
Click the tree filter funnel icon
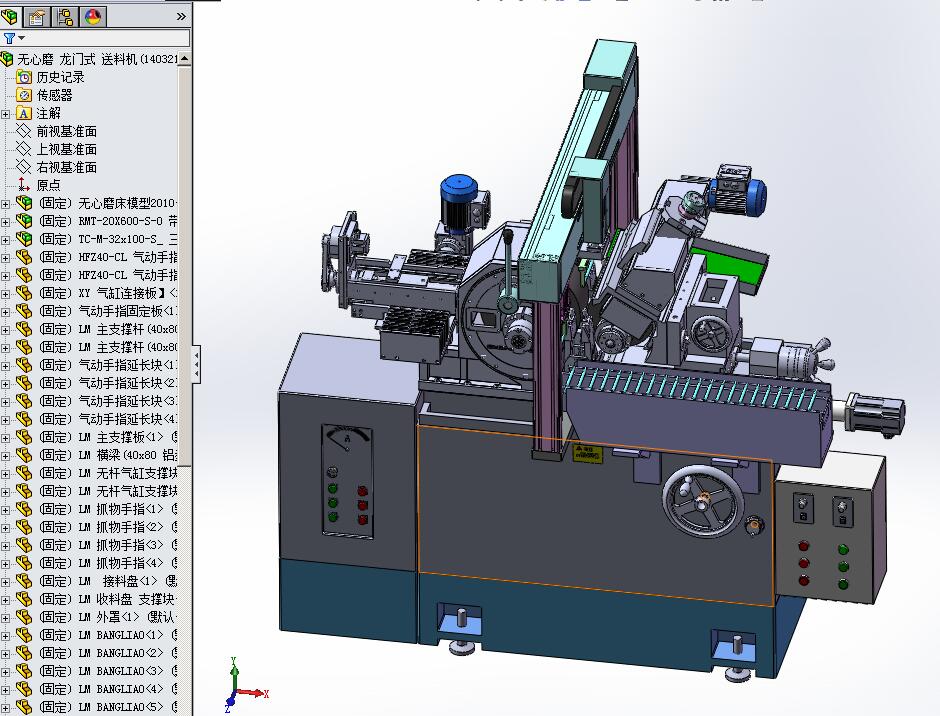tap(9, 38)
